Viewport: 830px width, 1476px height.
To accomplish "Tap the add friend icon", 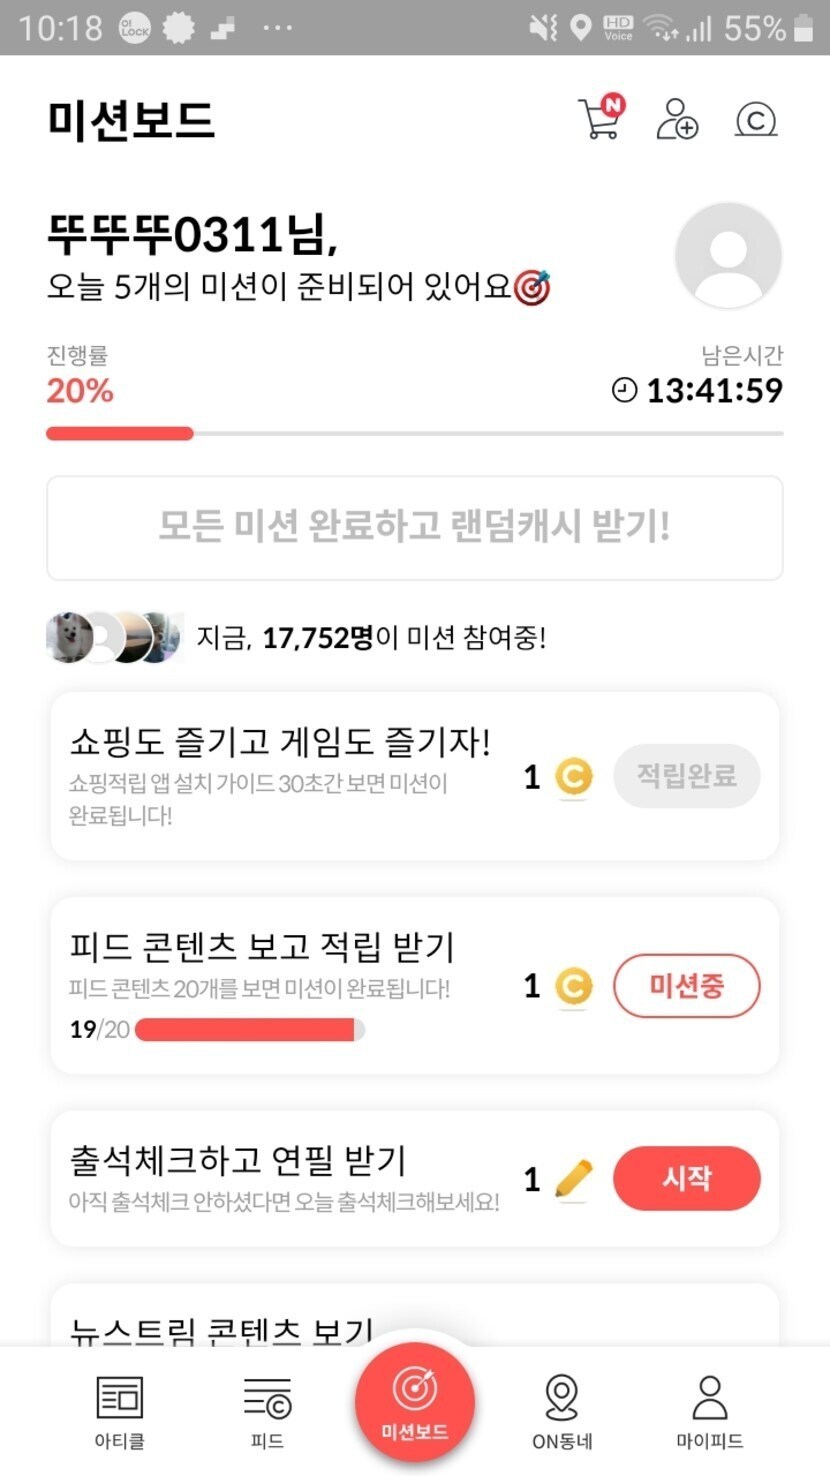I will 677,120.
